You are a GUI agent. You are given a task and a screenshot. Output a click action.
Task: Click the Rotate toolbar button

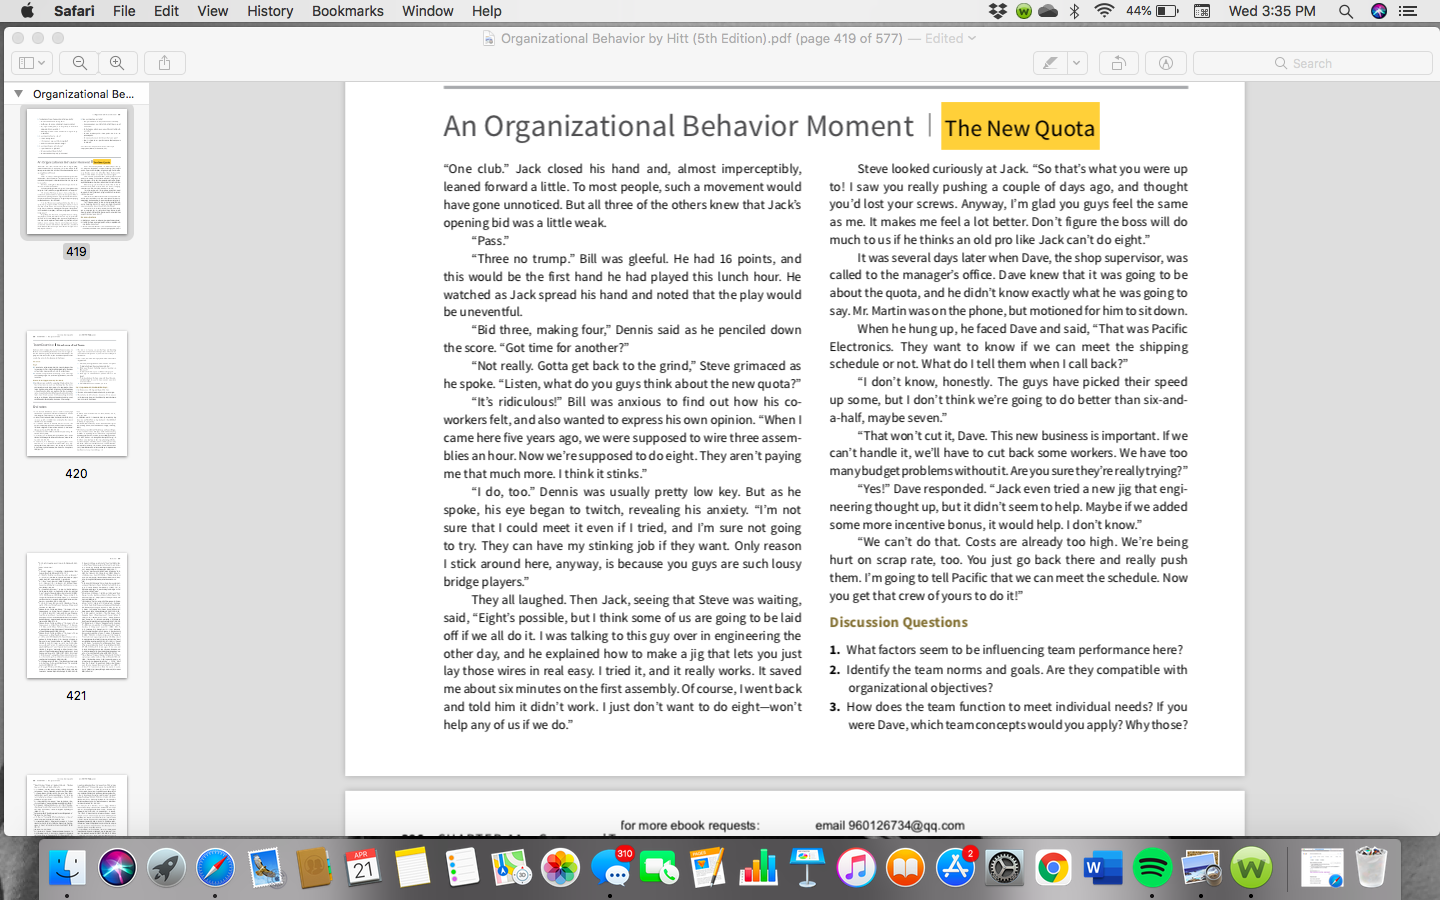click(x=1118, y=63)
